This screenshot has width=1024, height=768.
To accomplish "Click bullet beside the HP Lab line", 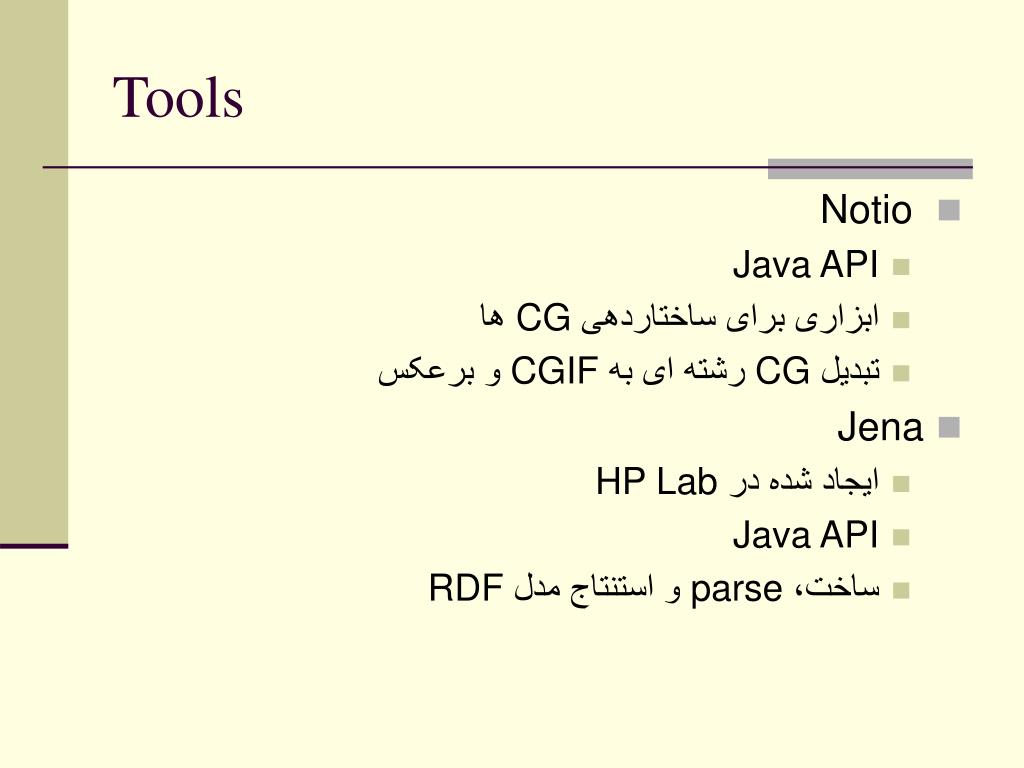I will pos(901,484).
